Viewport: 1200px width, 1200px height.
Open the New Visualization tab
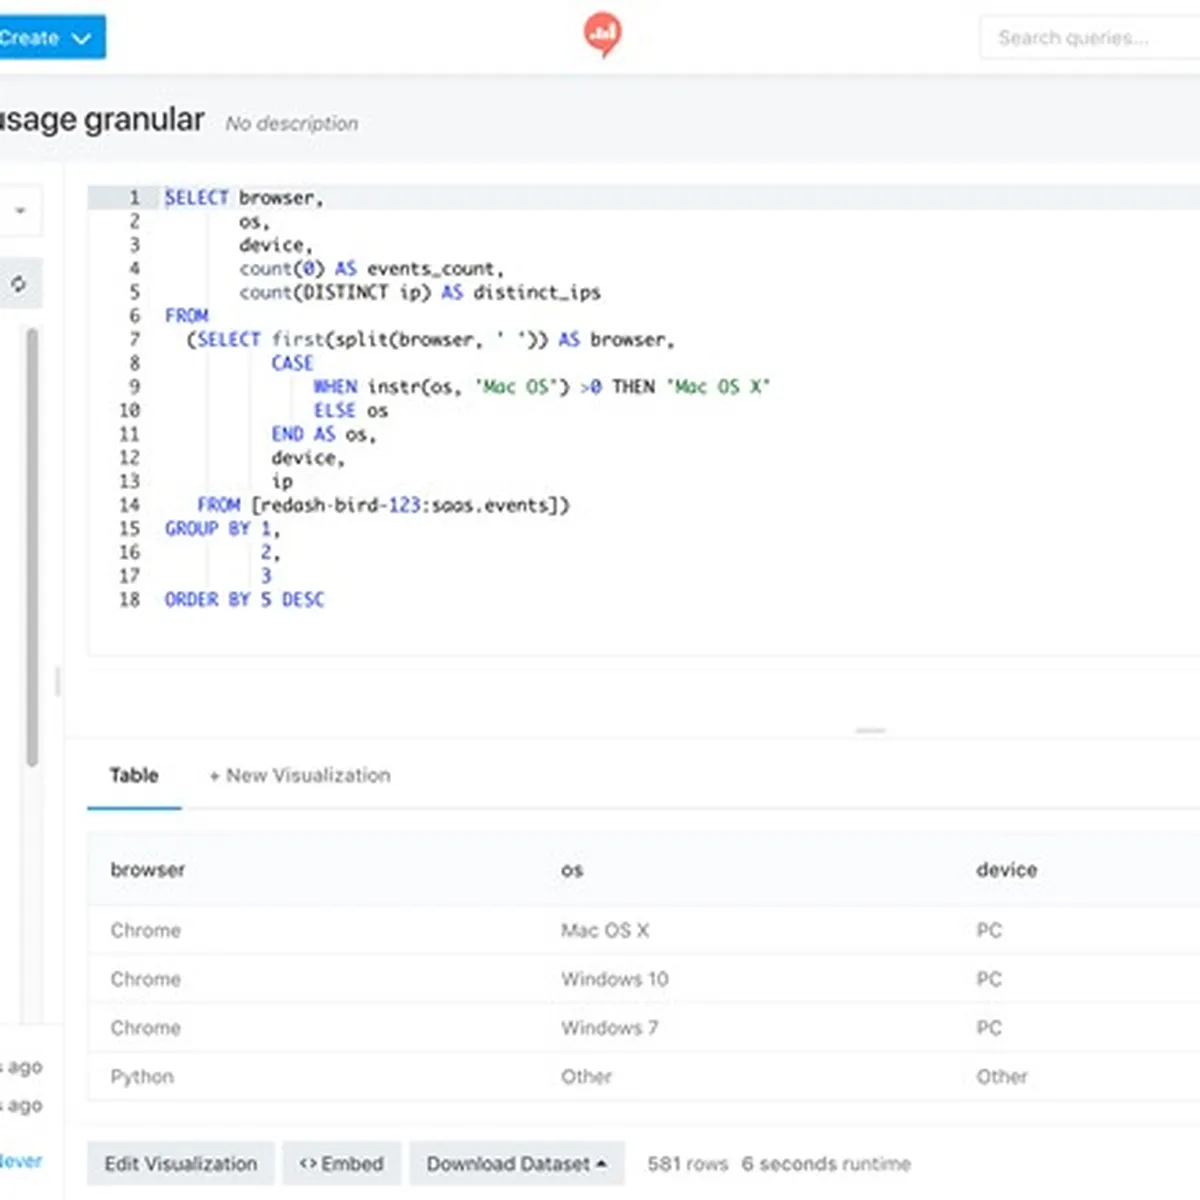(299, 775)
